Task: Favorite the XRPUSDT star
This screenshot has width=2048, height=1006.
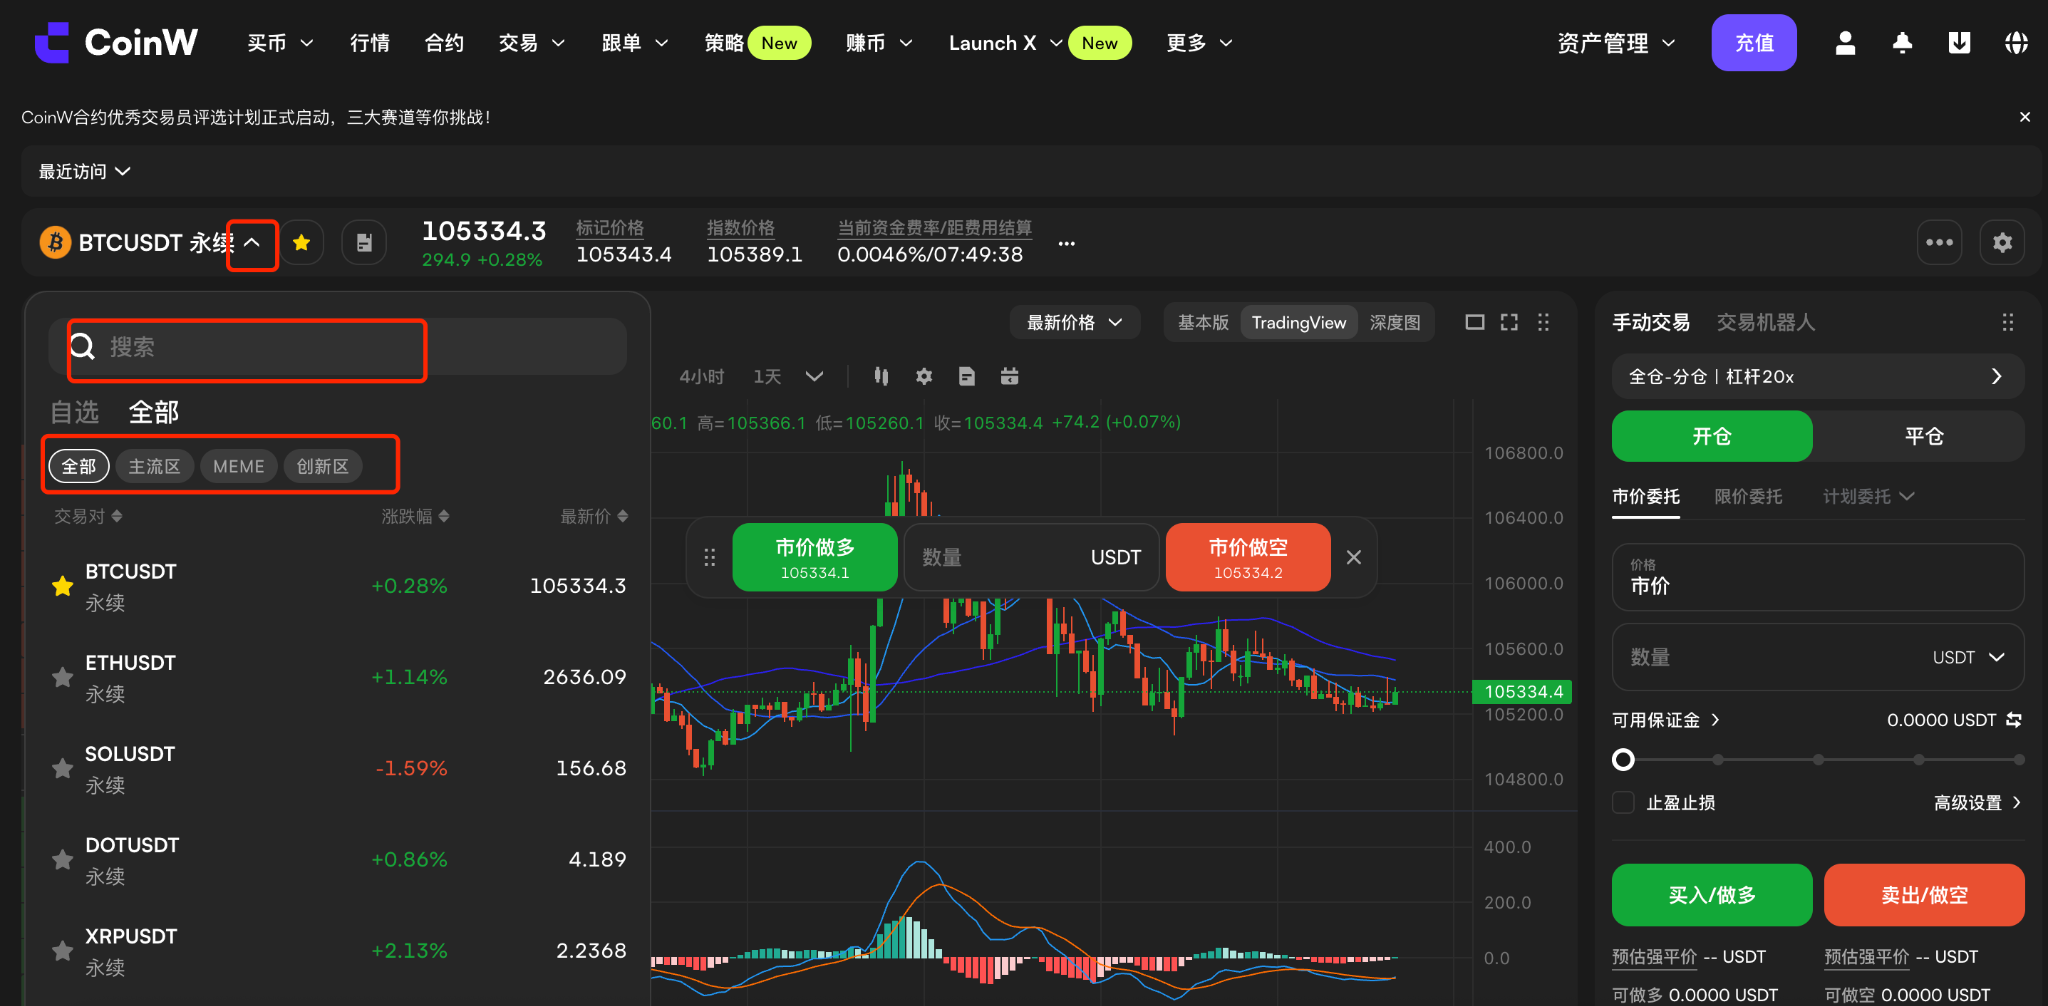Action: 62,950
